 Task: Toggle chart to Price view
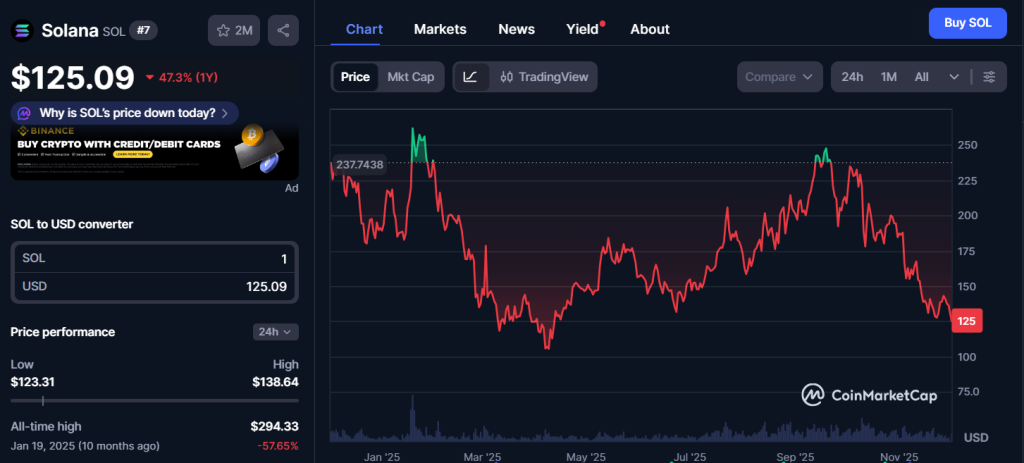click(355, 76)
